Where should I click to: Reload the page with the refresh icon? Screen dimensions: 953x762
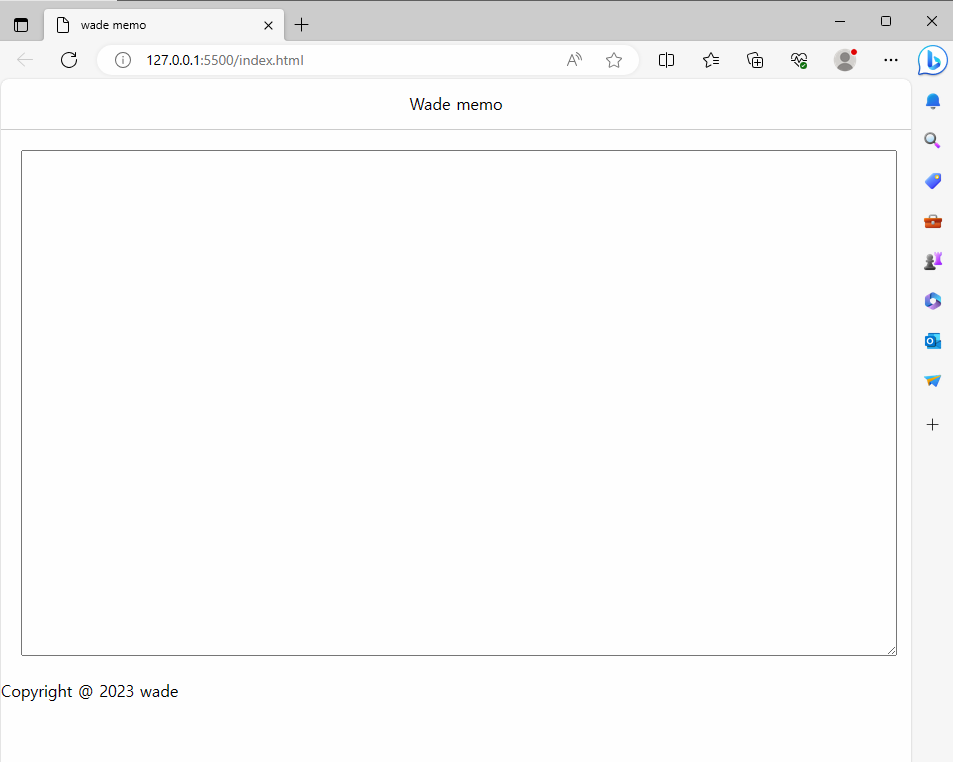69,60
